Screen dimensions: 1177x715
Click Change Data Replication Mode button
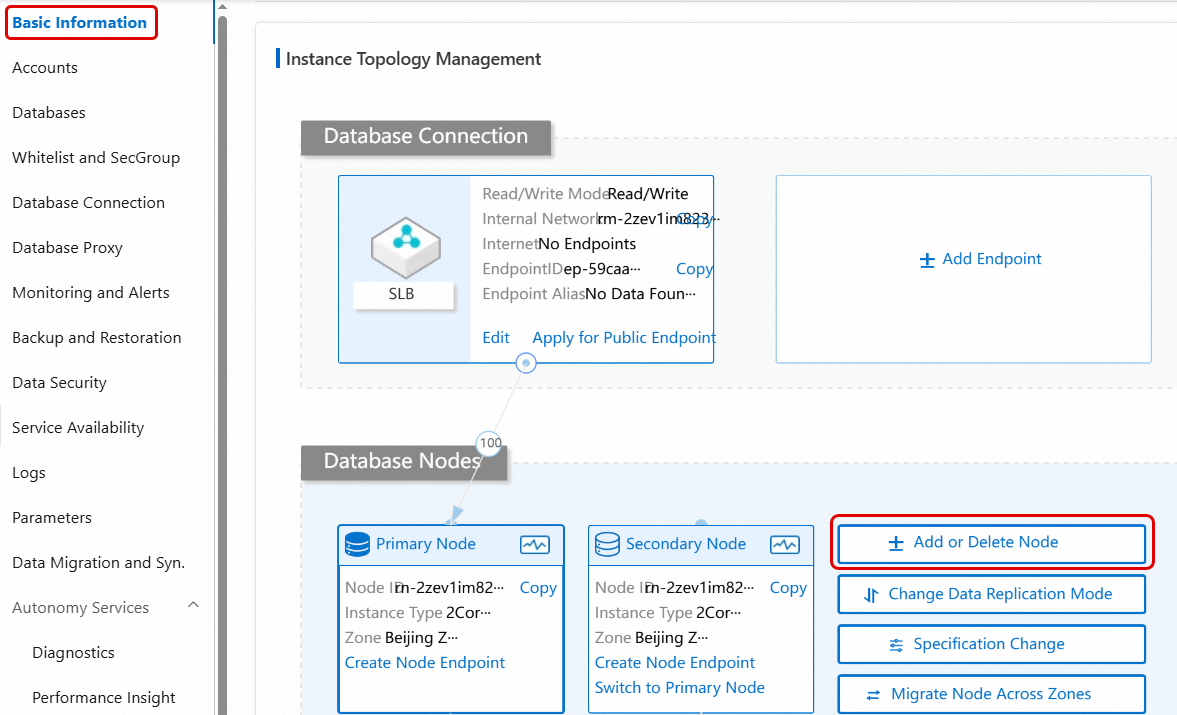point(991,594)
